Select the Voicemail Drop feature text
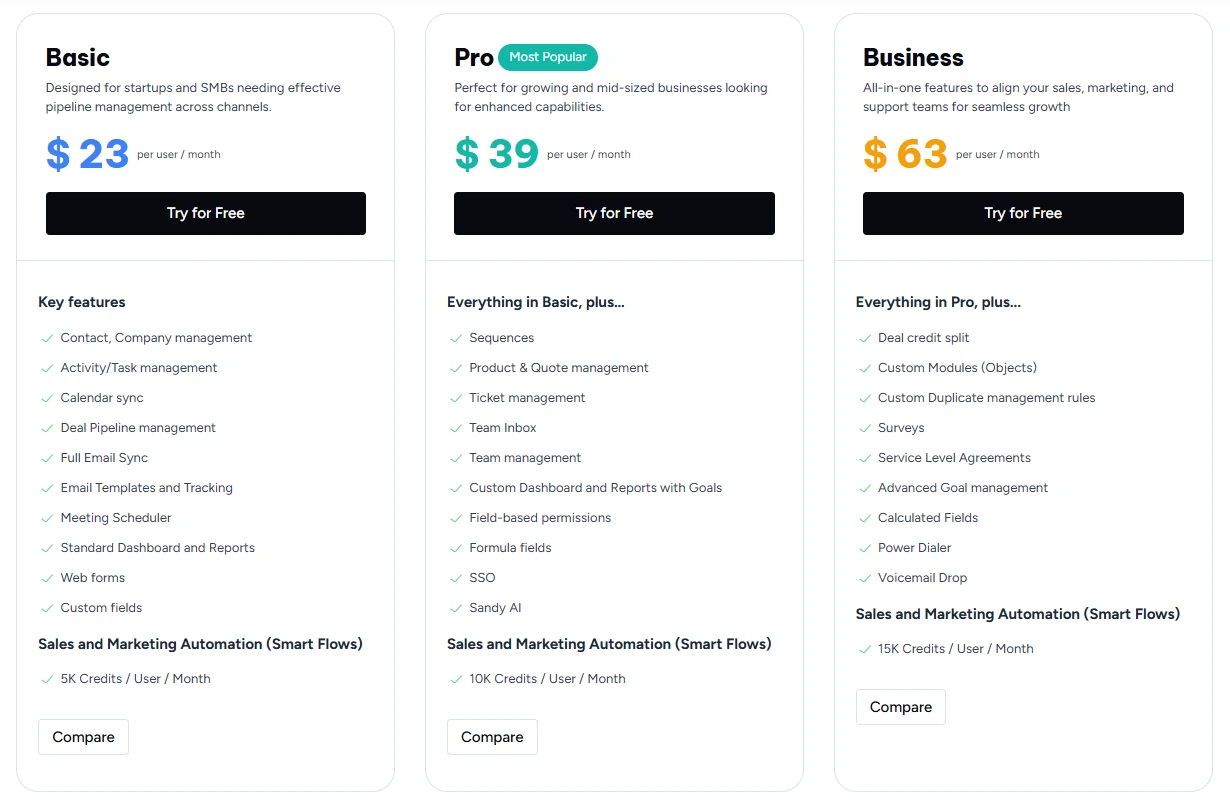 [x=922, y=578]
